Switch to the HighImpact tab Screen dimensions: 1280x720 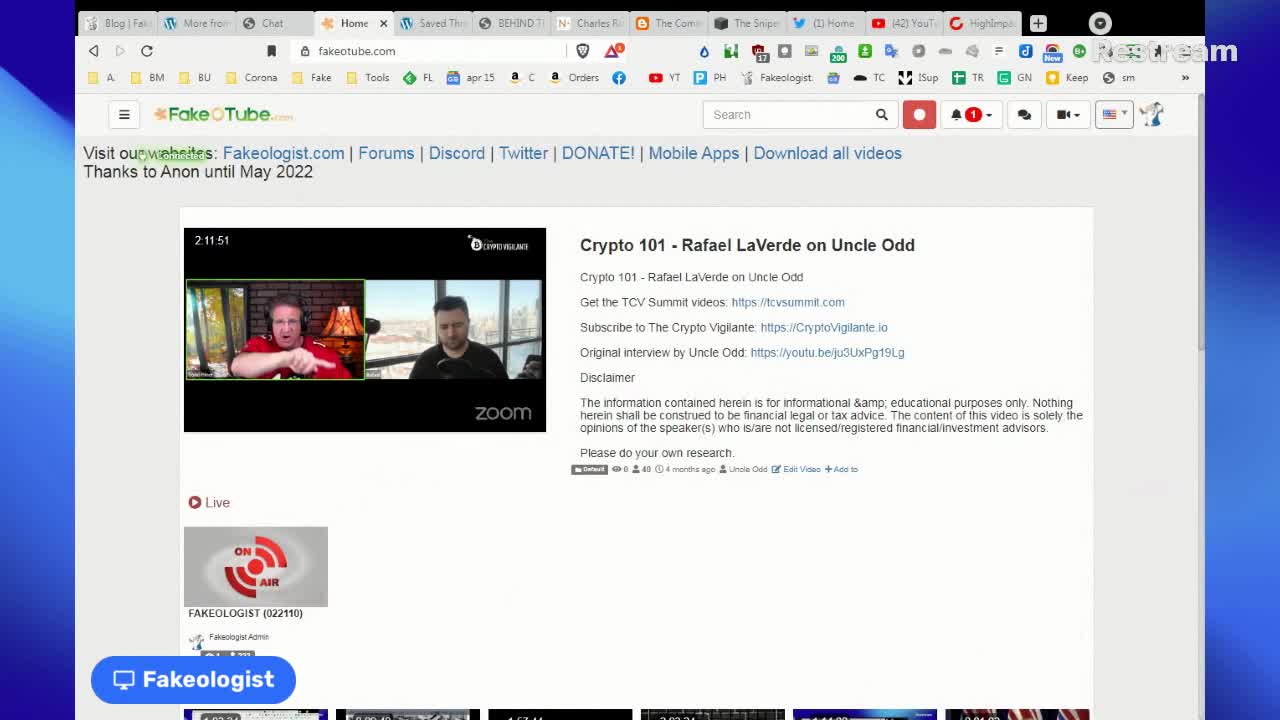[x=981, y=23]
